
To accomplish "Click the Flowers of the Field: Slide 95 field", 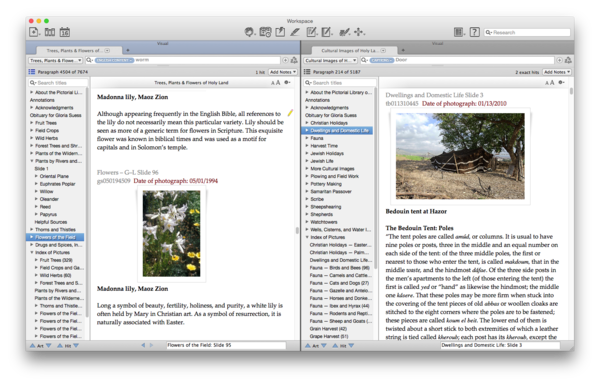I will coord(226,345).
